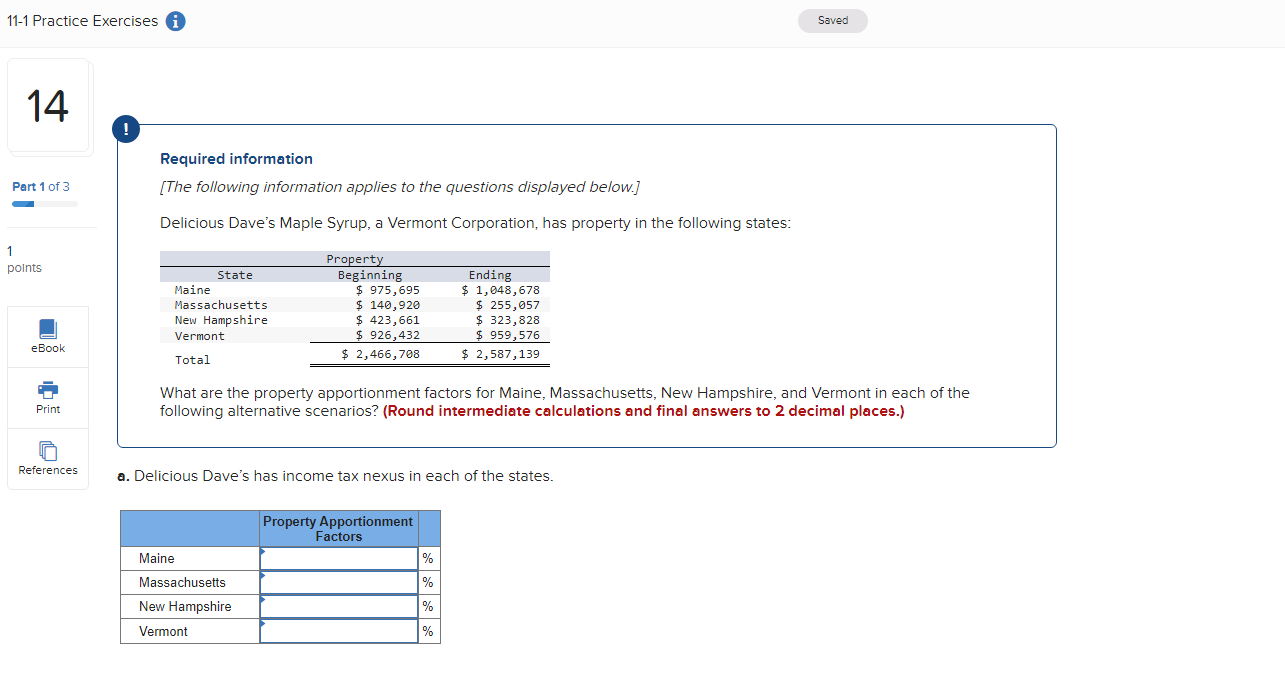Click the Vermont row label in answer table

163,631
